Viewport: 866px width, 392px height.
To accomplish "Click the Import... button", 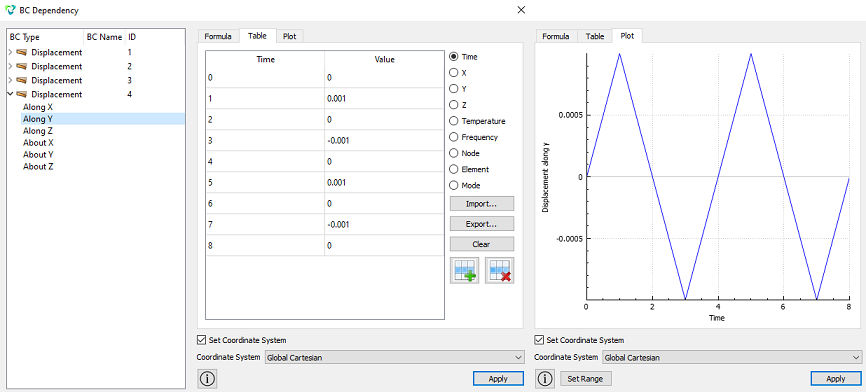I will [482, 204].
